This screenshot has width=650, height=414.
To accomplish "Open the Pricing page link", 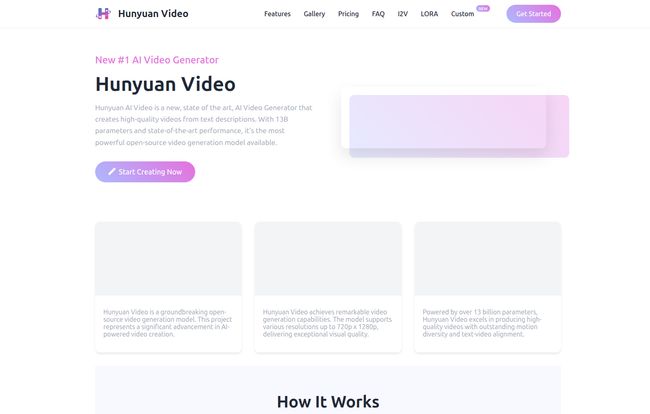I will [x=348, y=14].
